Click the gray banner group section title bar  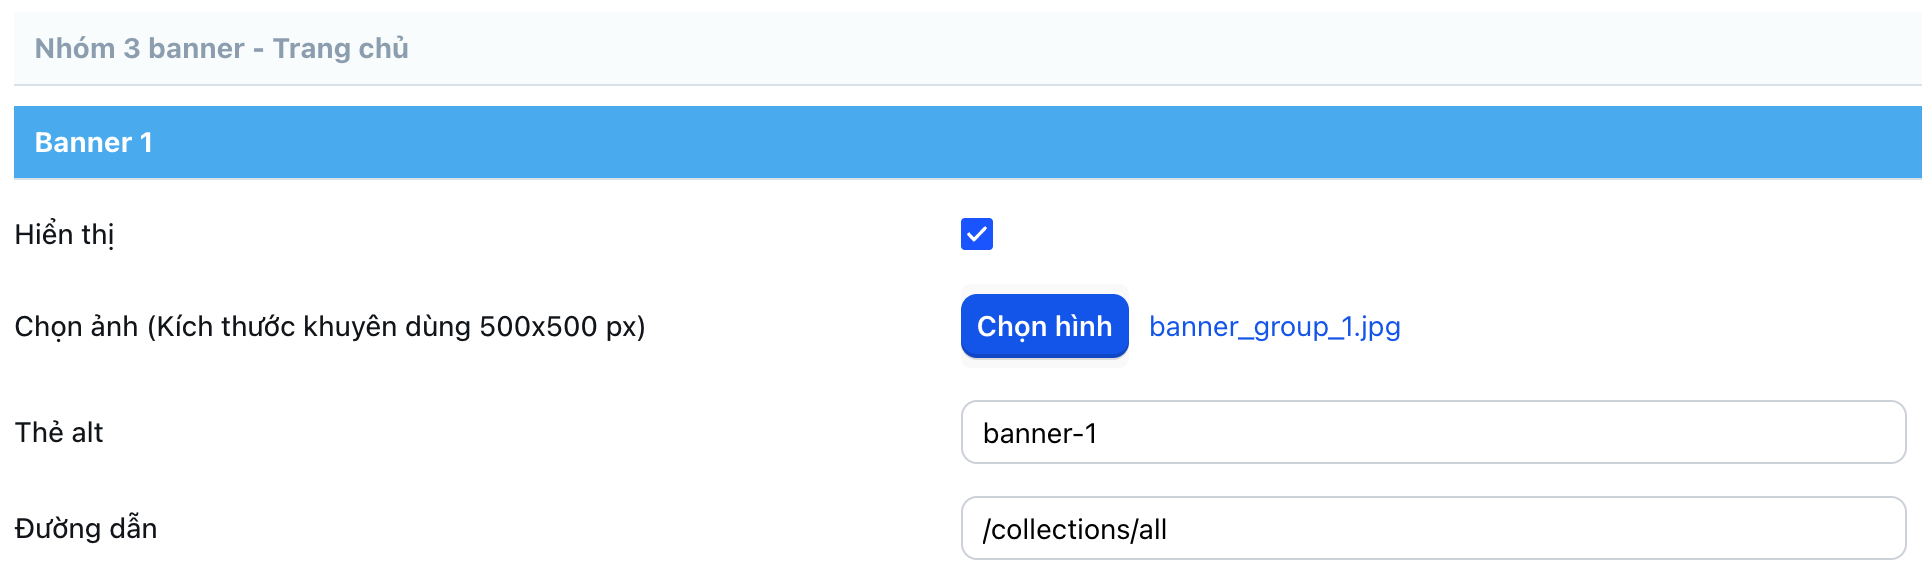[x=966, y=48]
